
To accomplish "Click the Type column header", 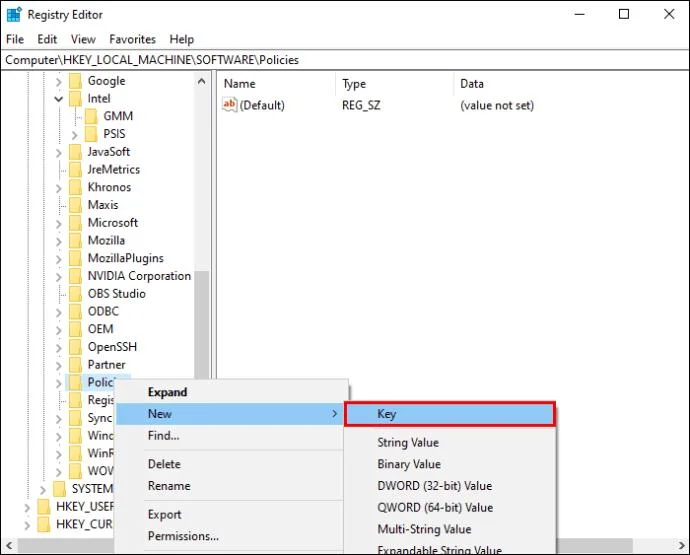I will point(395,84).
